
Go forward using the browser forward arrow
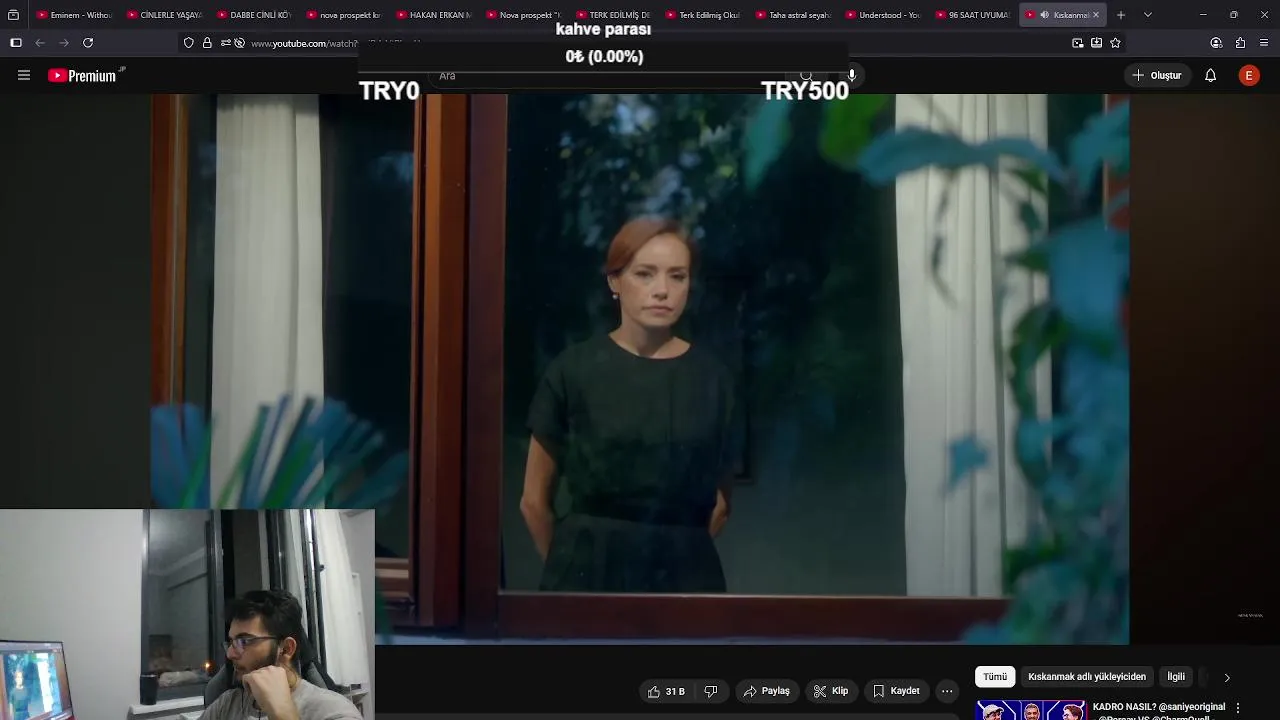pyautogui.click(x=64, y=43)
